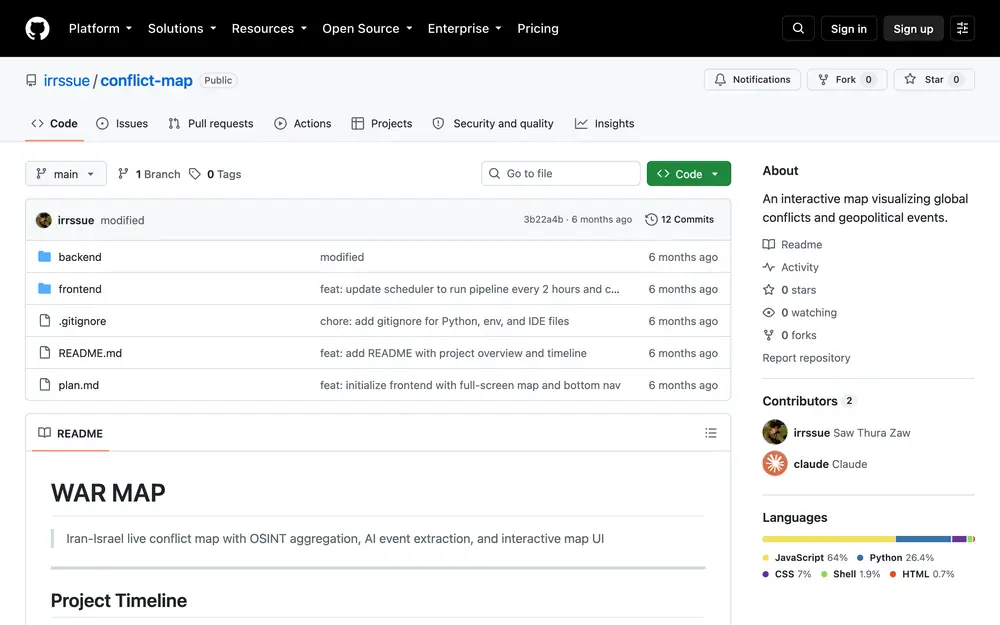
Task: Click the irrssue avatar in commit row
Action: [x=43, y=220]
